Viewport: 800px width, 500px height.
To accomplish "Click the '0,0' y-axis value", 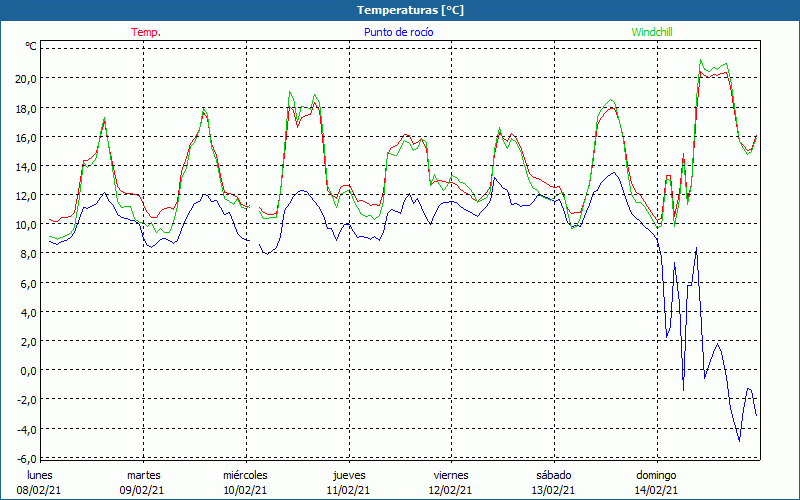I will point(29,371).
